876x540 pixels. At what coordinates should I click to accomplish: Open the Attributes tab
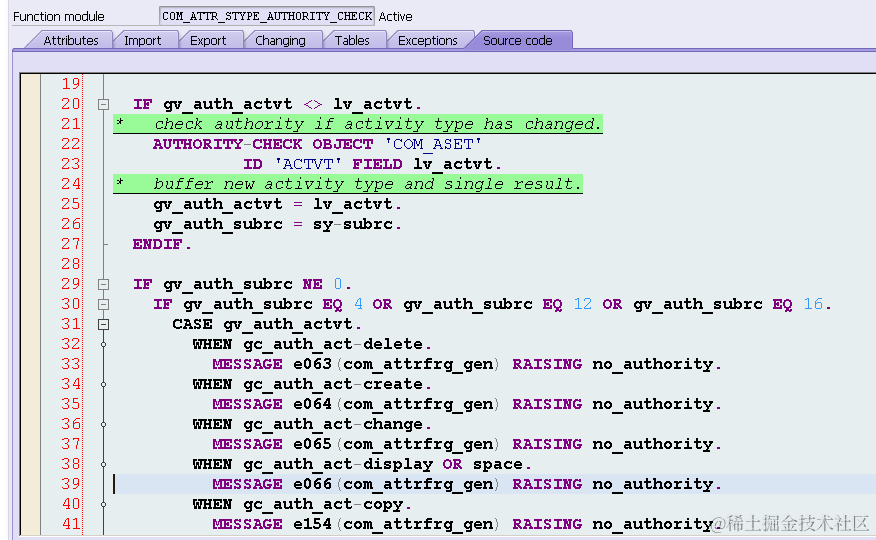pyautogui.click(x=70, y=40)
